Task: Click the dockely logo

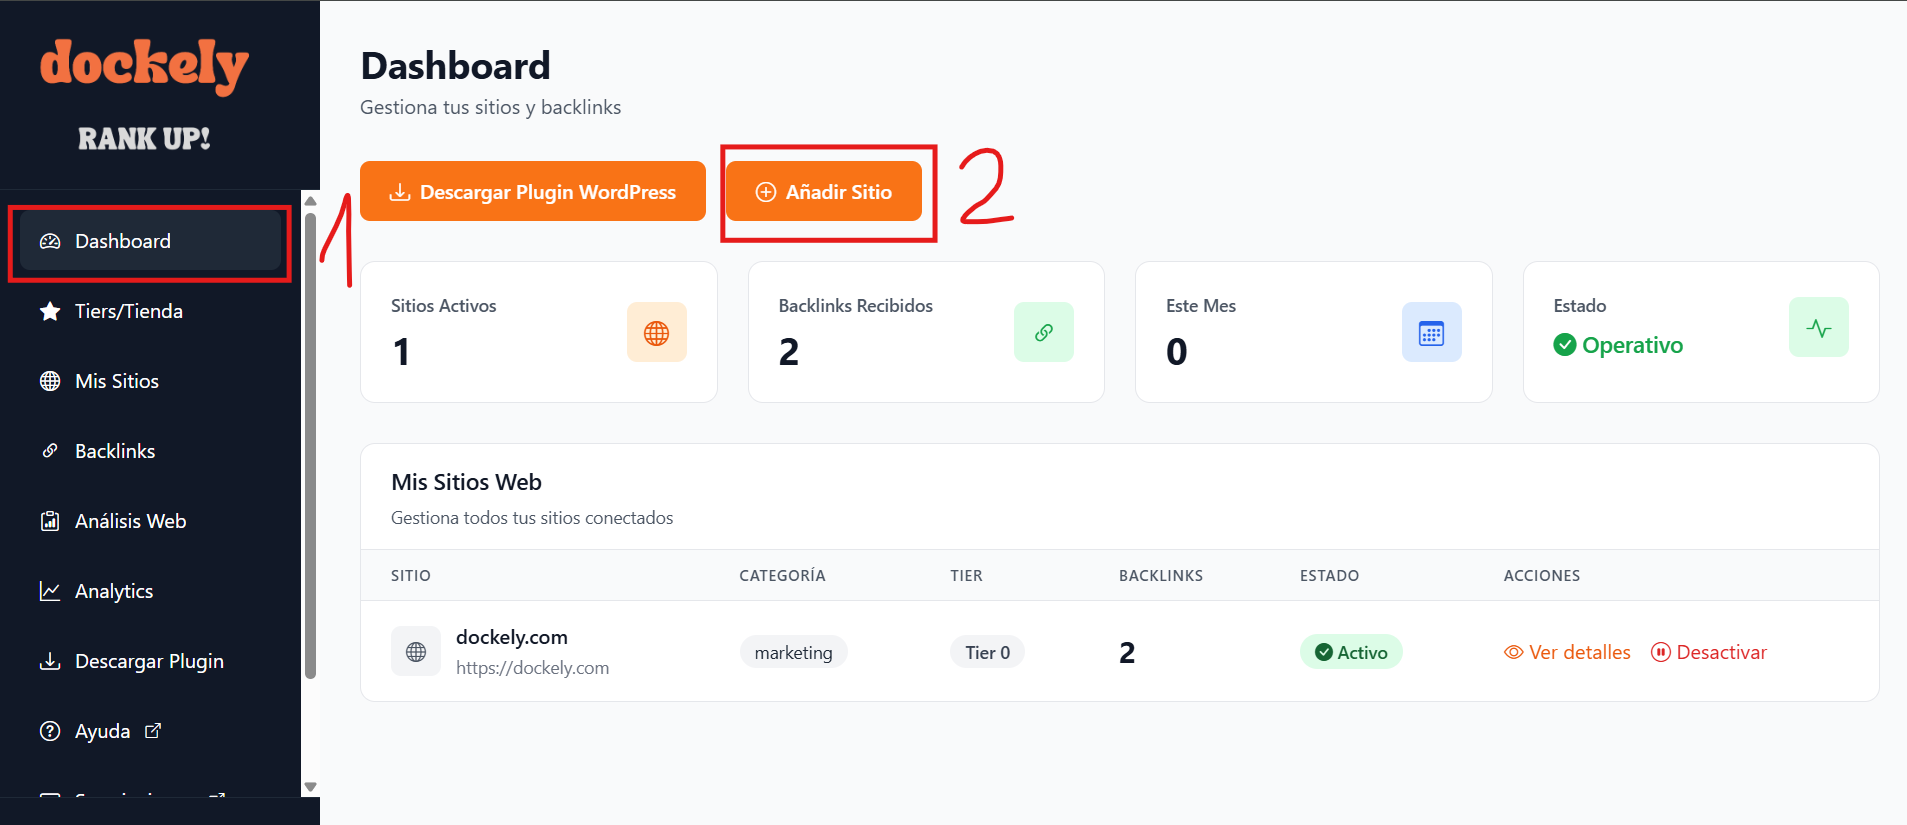Action: 144,67
